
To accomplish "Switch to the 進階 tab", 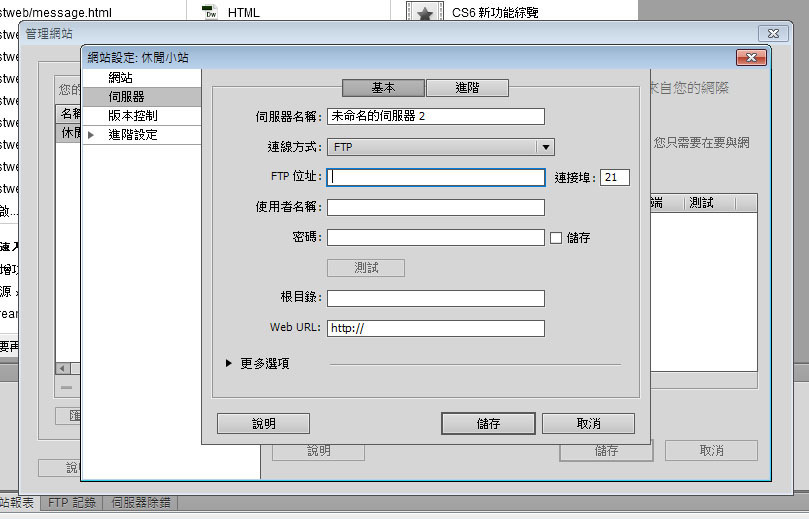I will point(467,88).
